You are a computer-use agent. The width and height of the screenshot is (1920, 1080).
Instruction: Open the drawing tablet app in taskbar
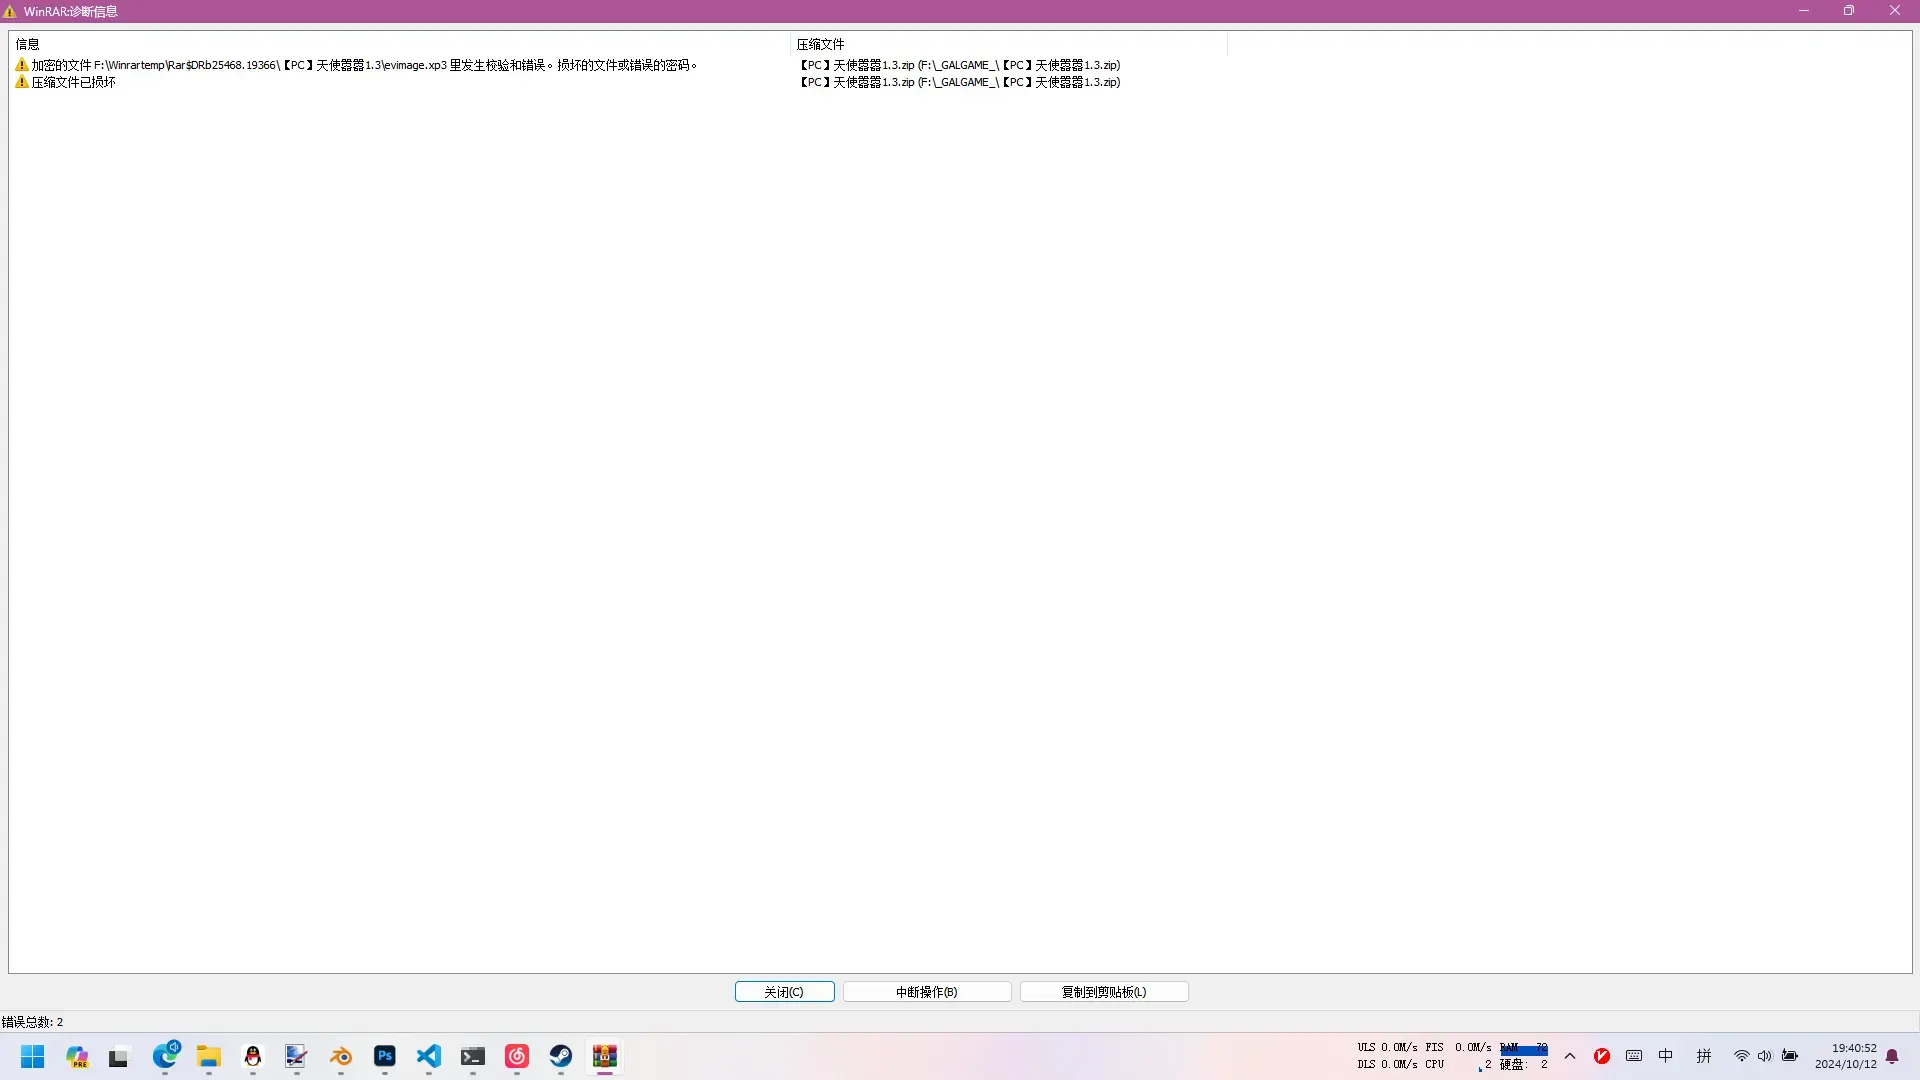(x=297, y=1057)
